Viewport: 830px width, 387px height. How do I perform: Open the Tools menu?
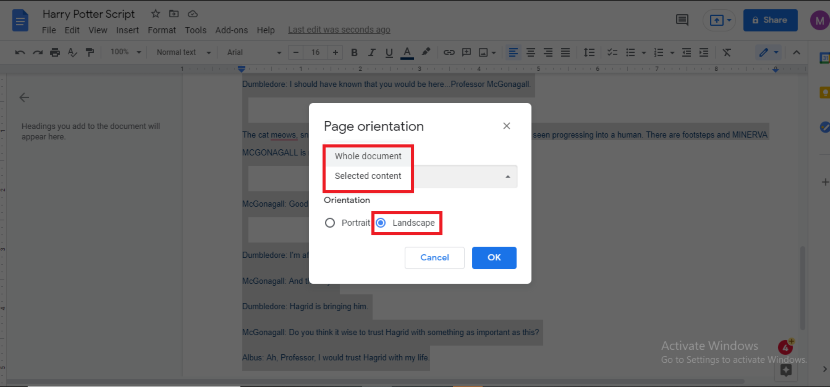coord(195,30)
